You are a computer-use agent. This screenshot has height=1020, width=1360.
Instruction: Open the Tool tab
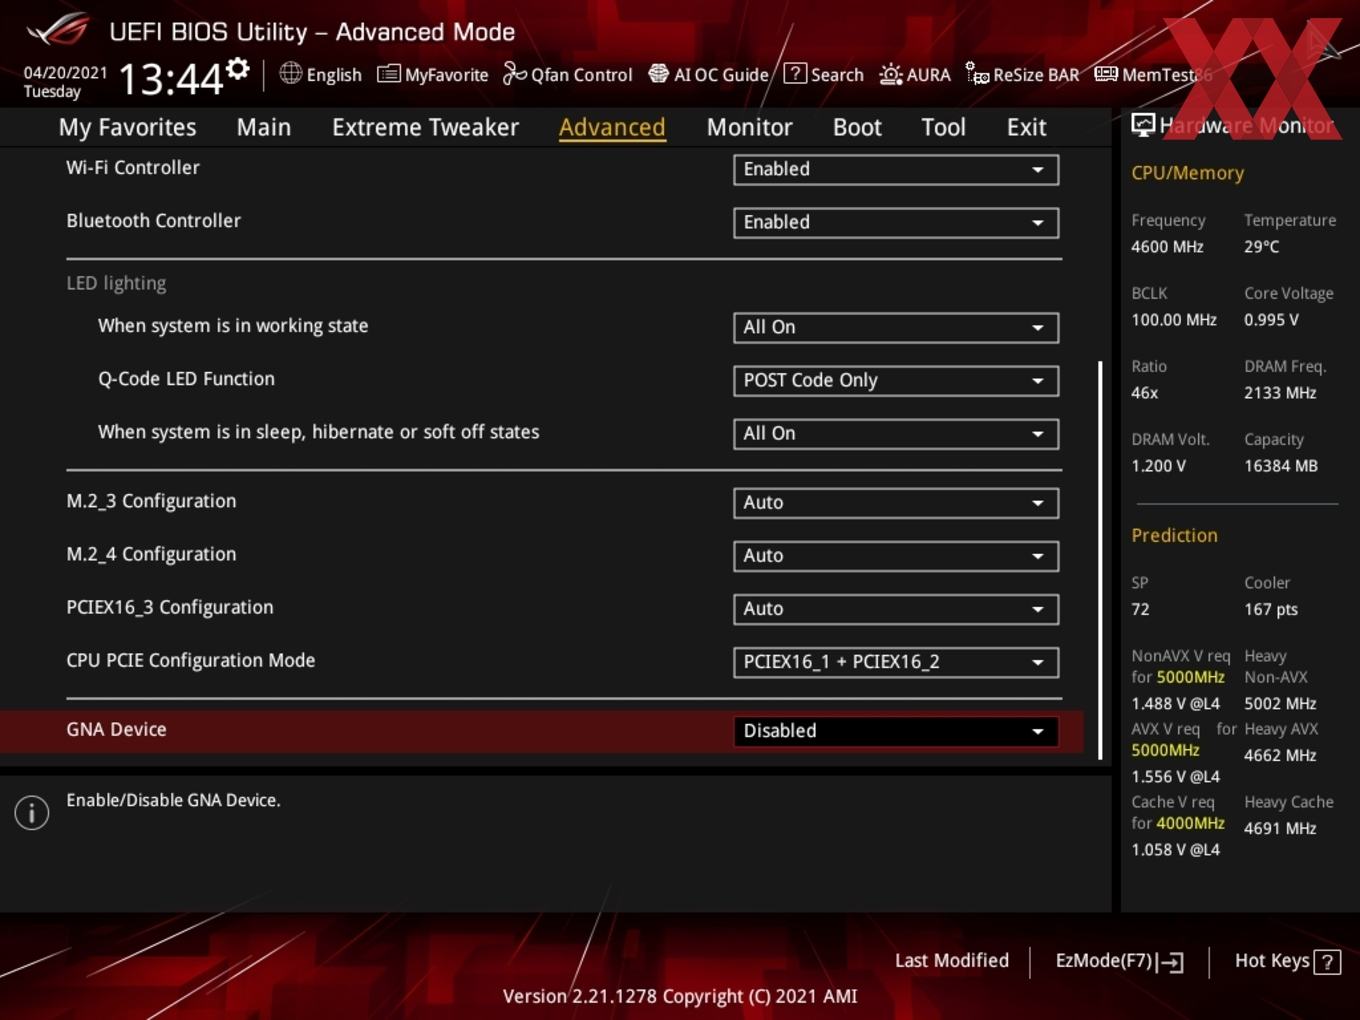(943, 127)
